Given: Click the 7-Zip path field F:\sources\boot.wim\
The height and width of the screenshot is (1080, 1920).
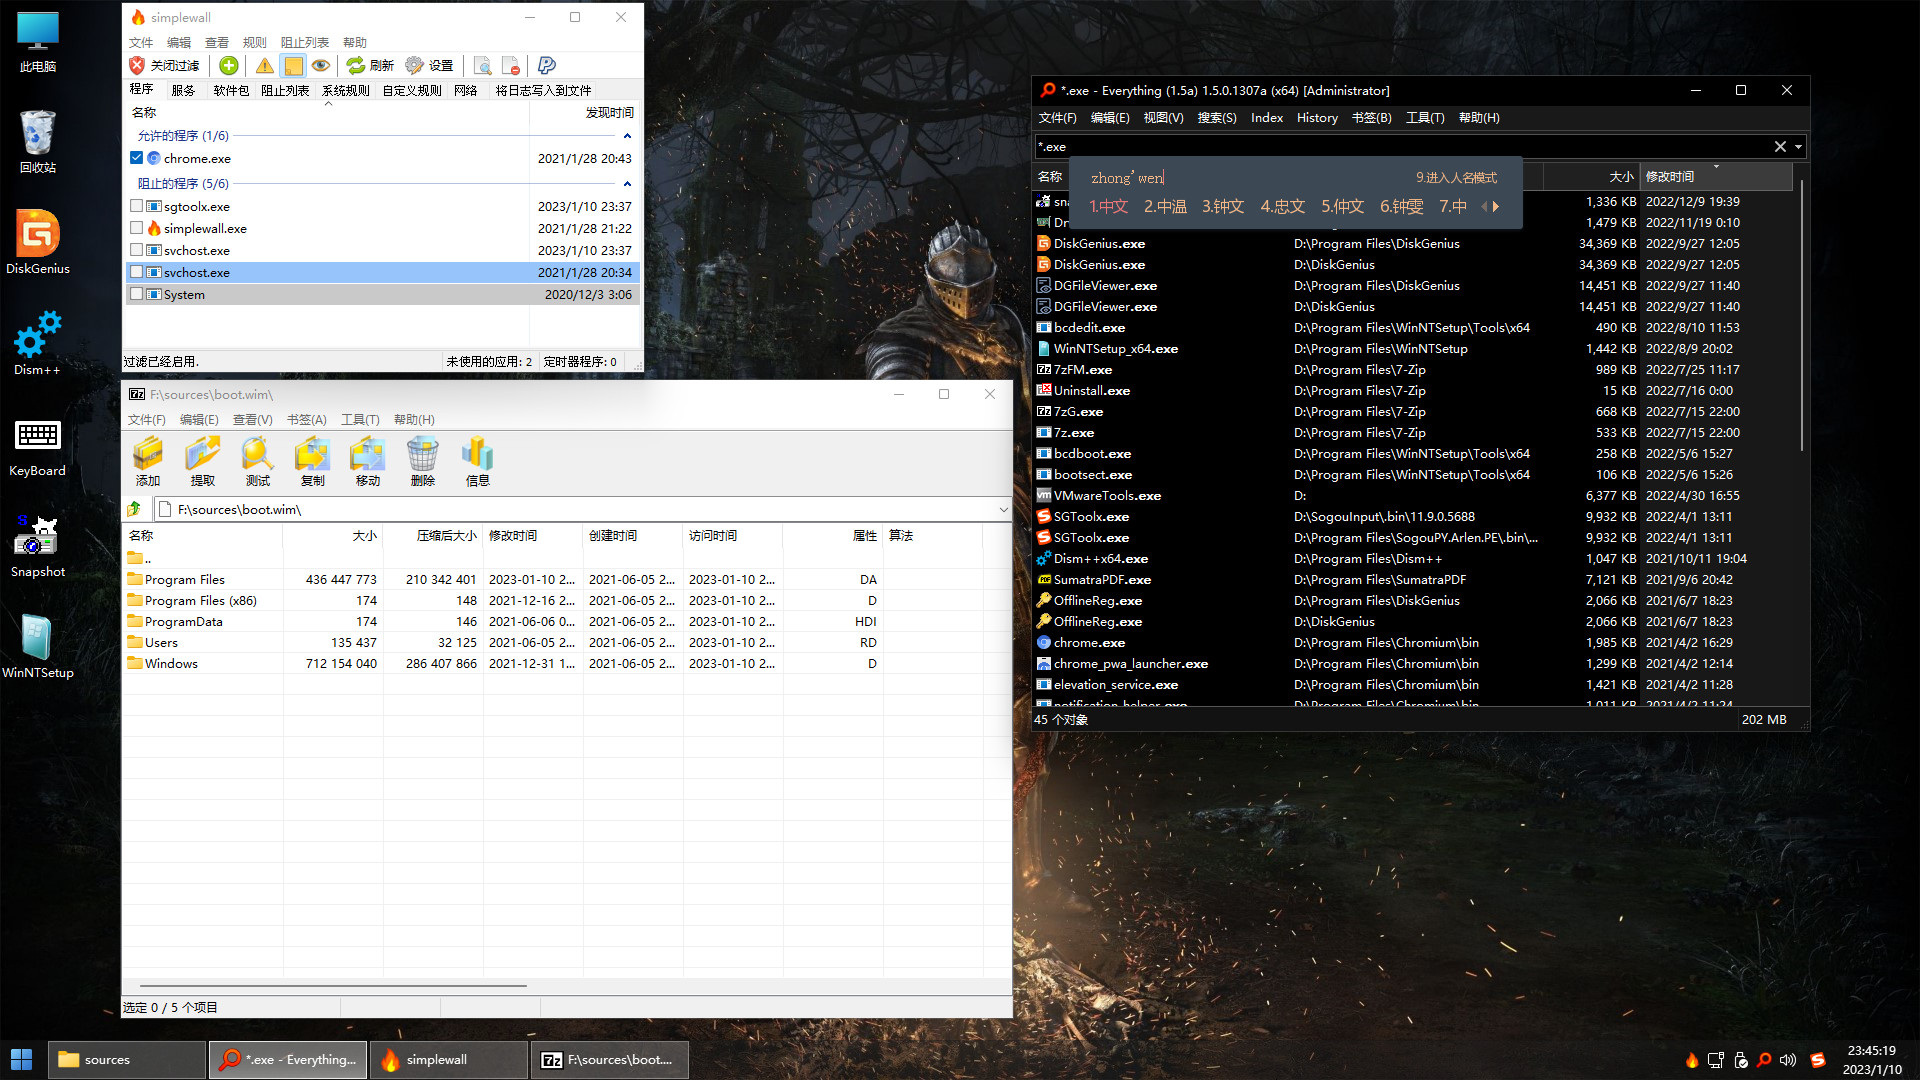Looking at the screenshot, I should coord(575,509).
